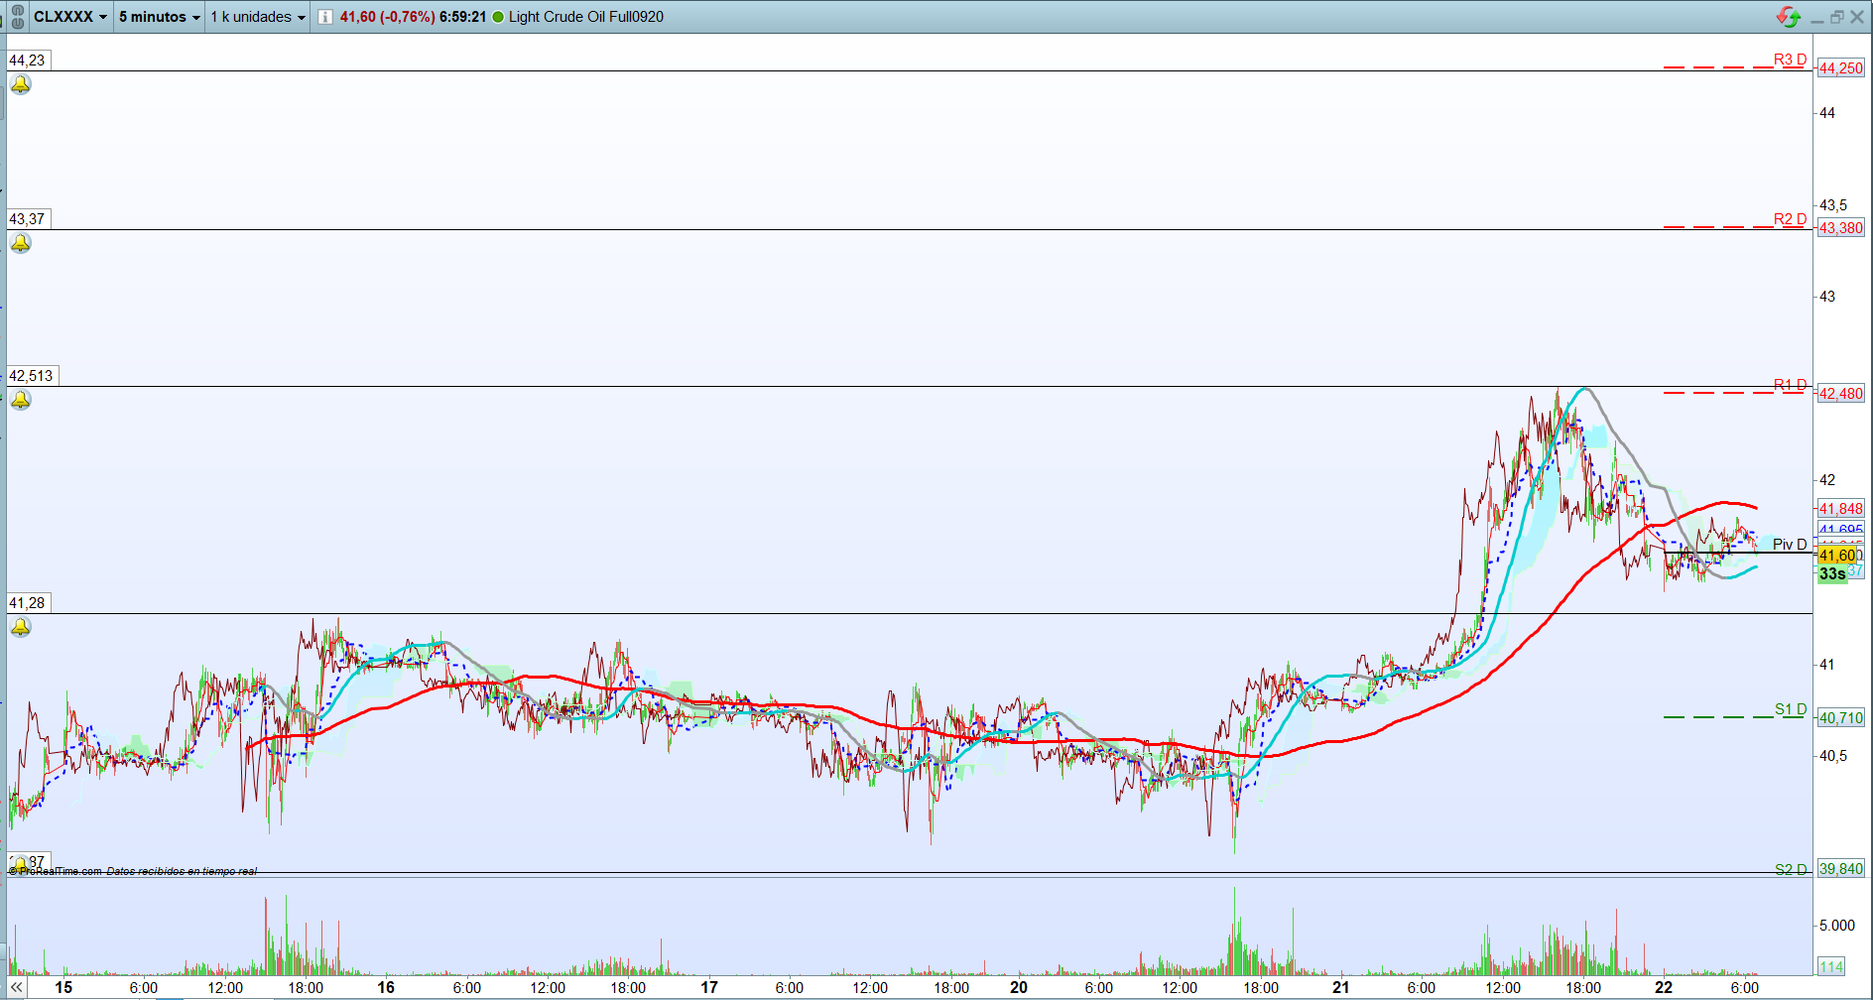This screenshot has width=1873, height=1000.
Task: Click the instrument info icon
Action: [x=325, y=17]
